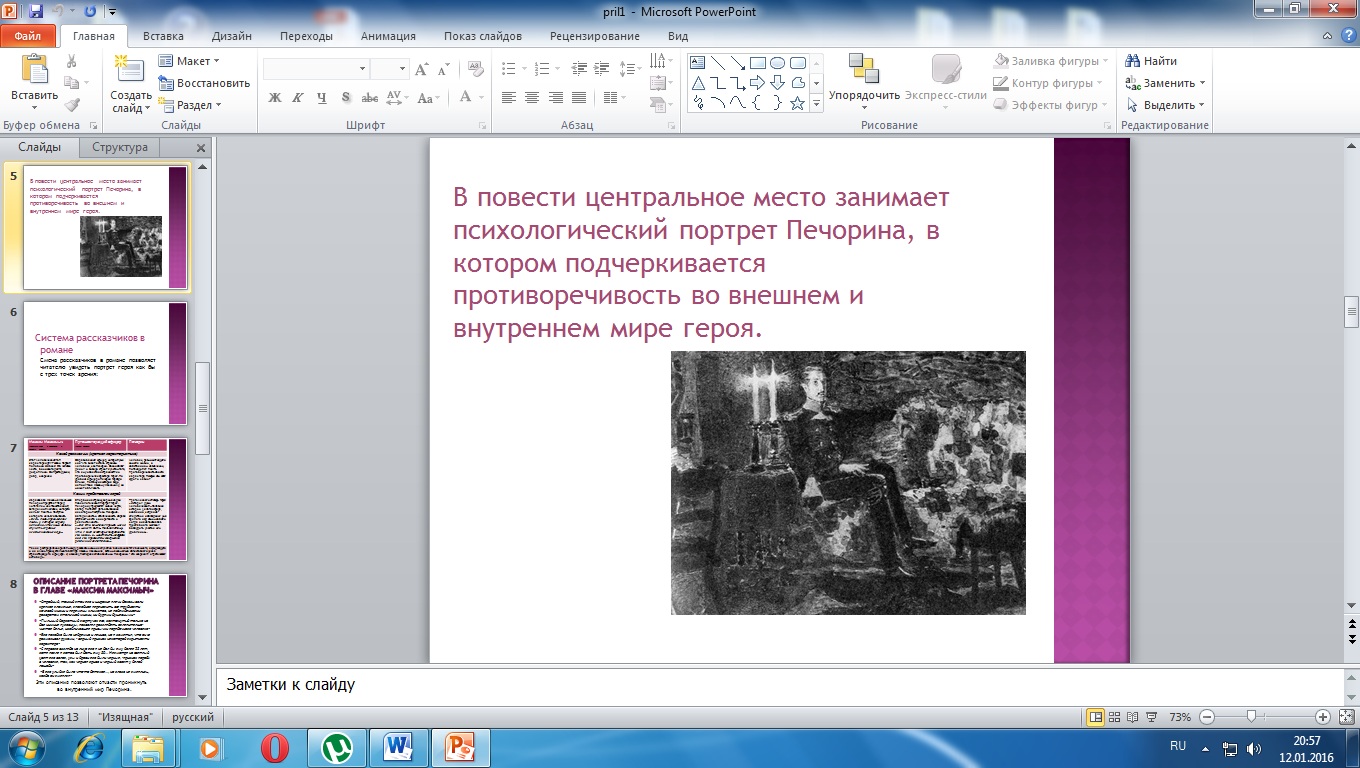Click the Вставить paste clipboard icon

(x=35, y=69)
